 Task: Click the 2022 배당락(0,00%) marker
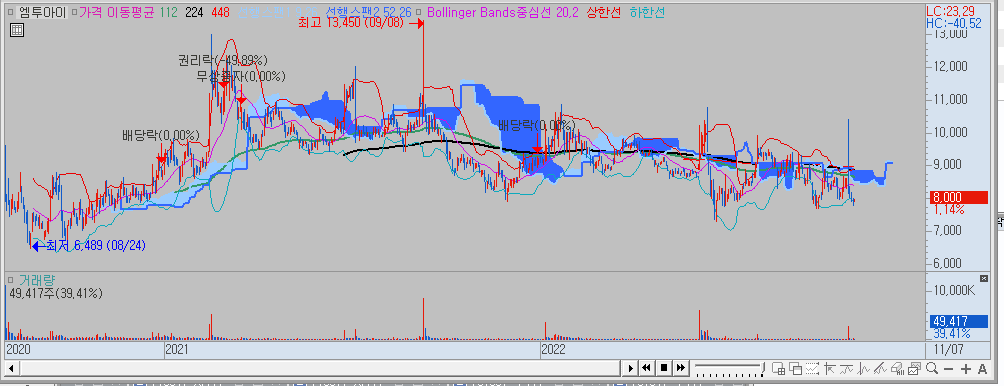[x=537, y=125]
